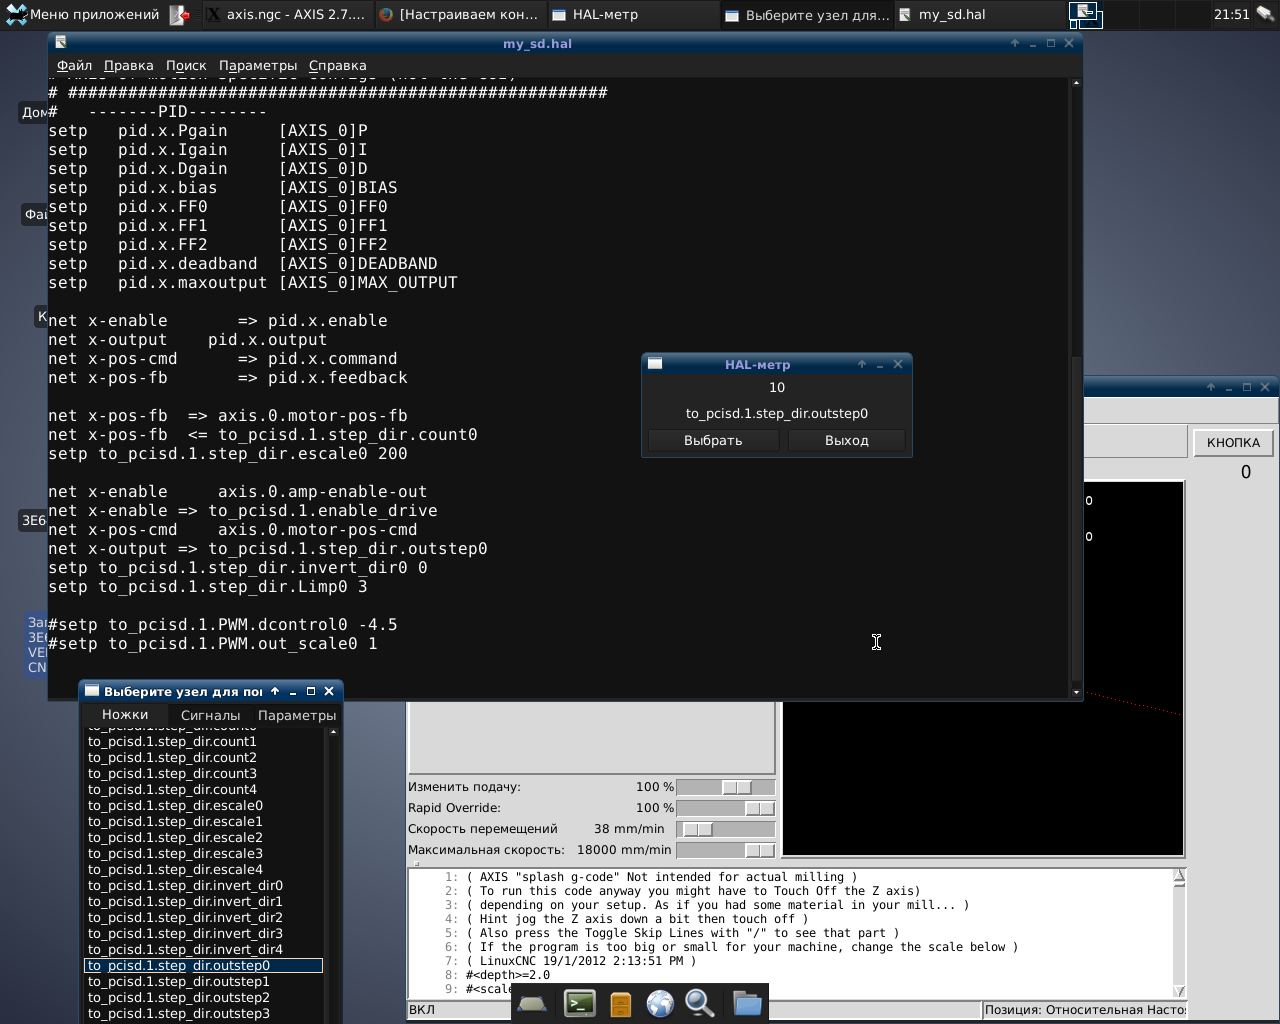Viewport: 1280px width, 1024px height.
Task: Open the applications menu logo in top panel
Action: coord(16,14)
